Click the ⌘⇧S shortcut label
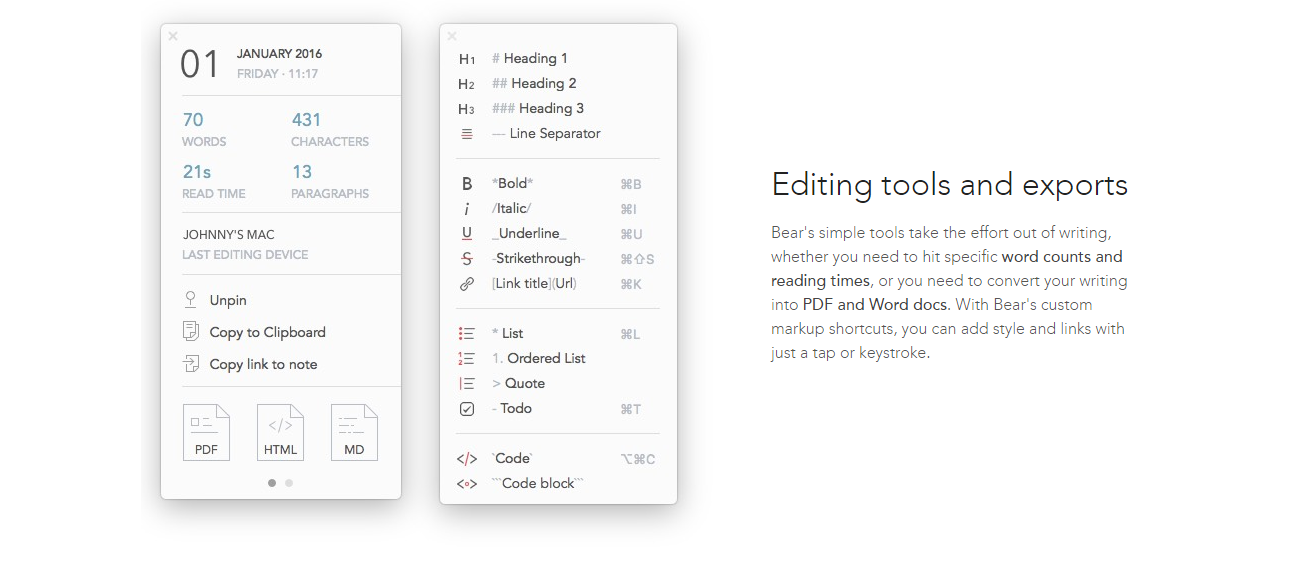 [637, 259]
